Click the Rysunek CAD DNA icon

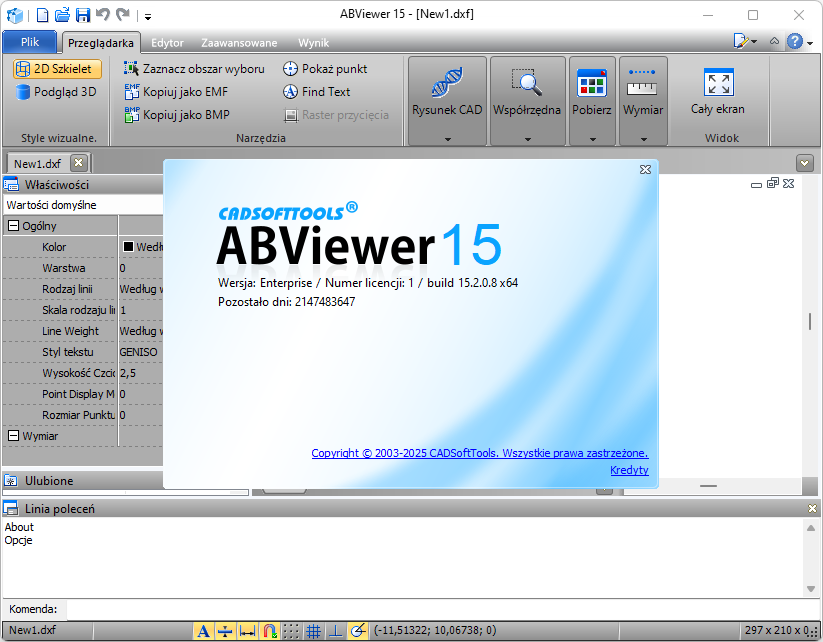[447, 82]
